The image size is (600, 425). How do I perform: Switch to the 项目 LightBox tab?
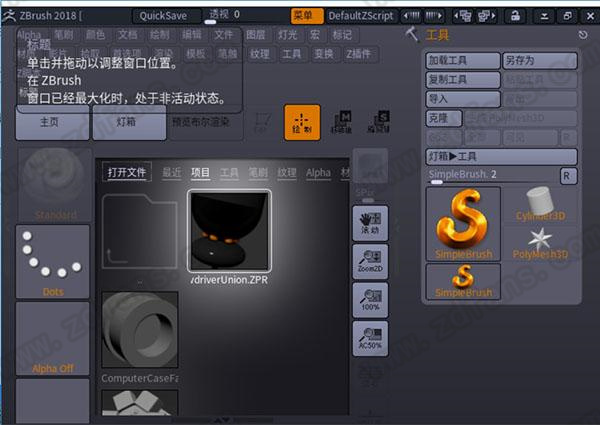201,173
